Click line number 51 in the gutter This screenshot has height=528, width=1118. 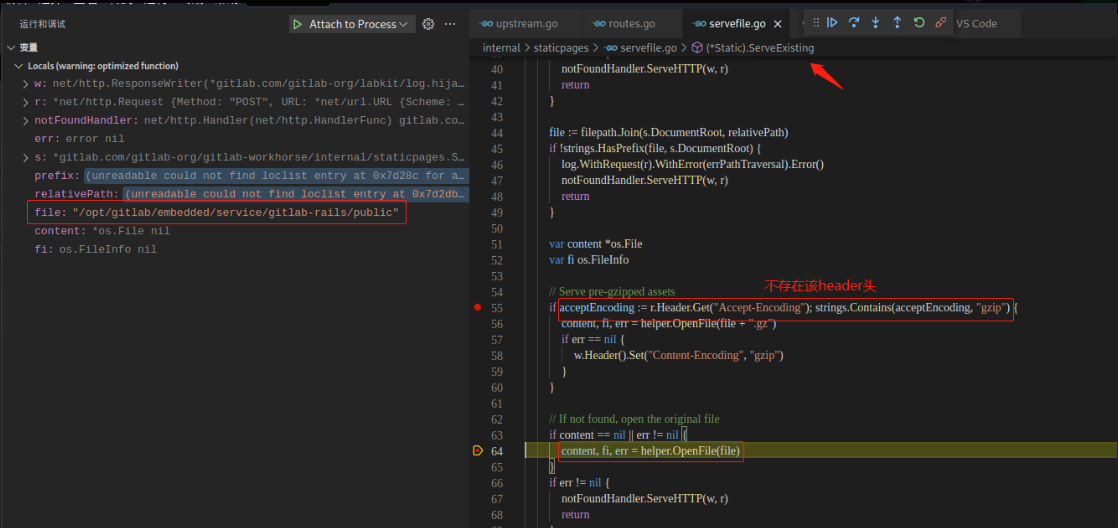[x=497, y=244]
